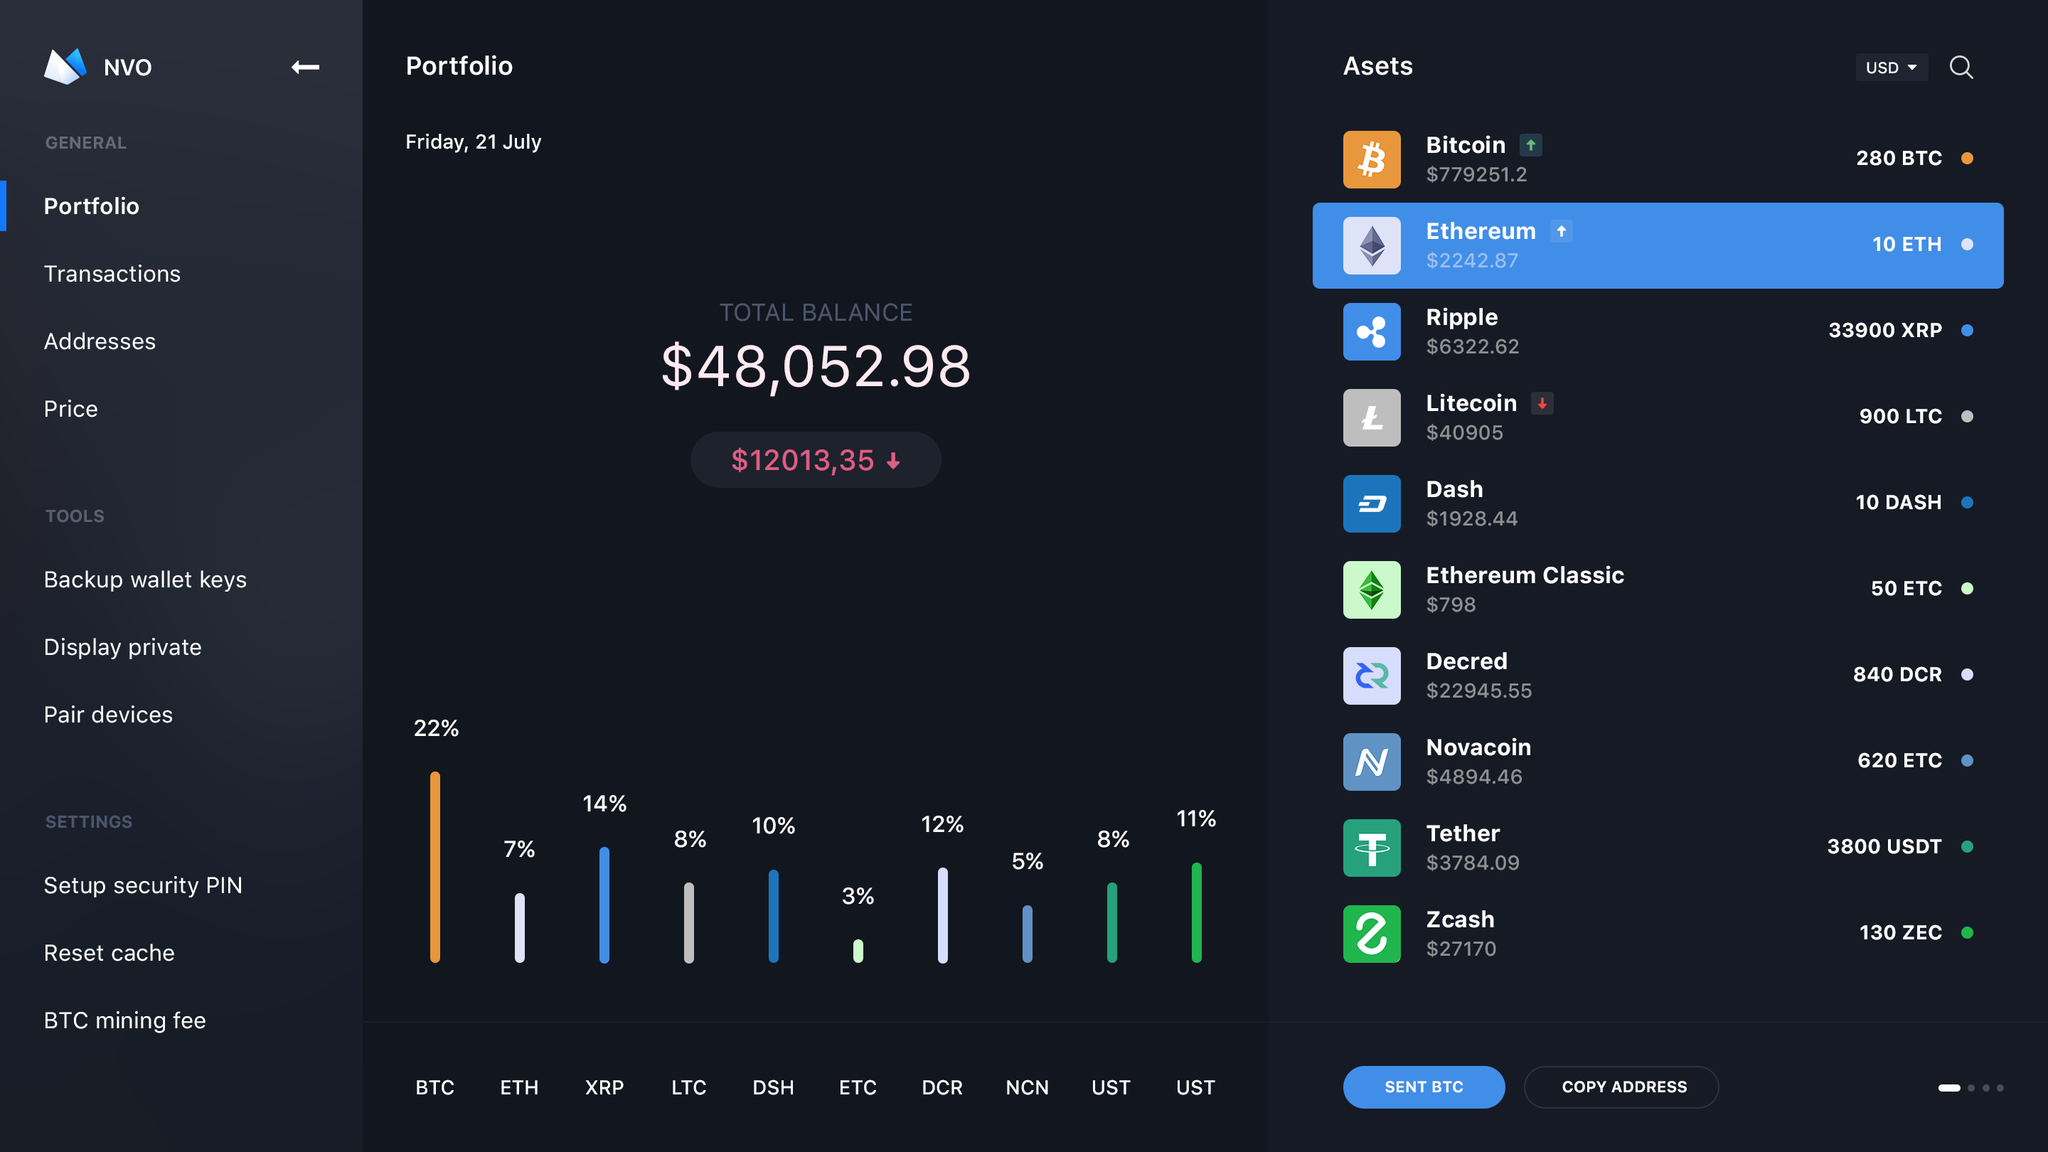Viewport: 2048px width, 1152px height.
Task: Click the Ripple coin icon
Action: pos(1372,331)
